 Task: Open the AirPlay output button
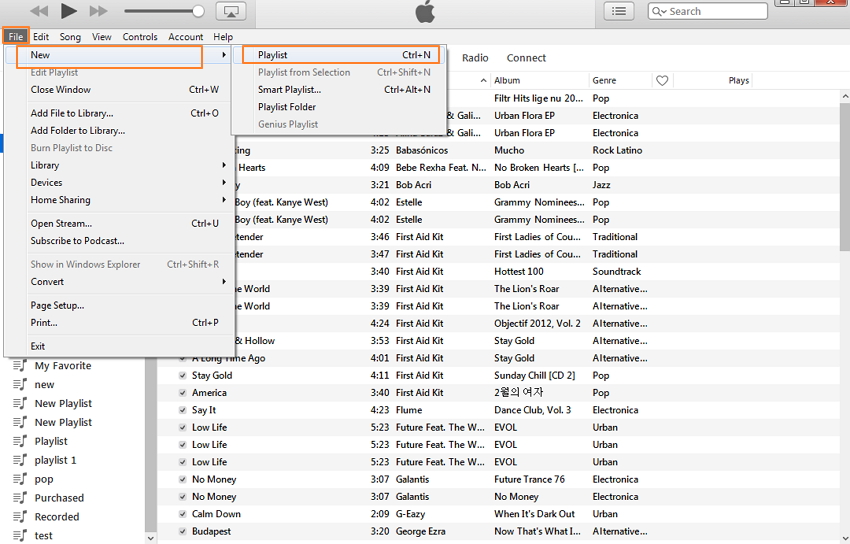point(230,11)
